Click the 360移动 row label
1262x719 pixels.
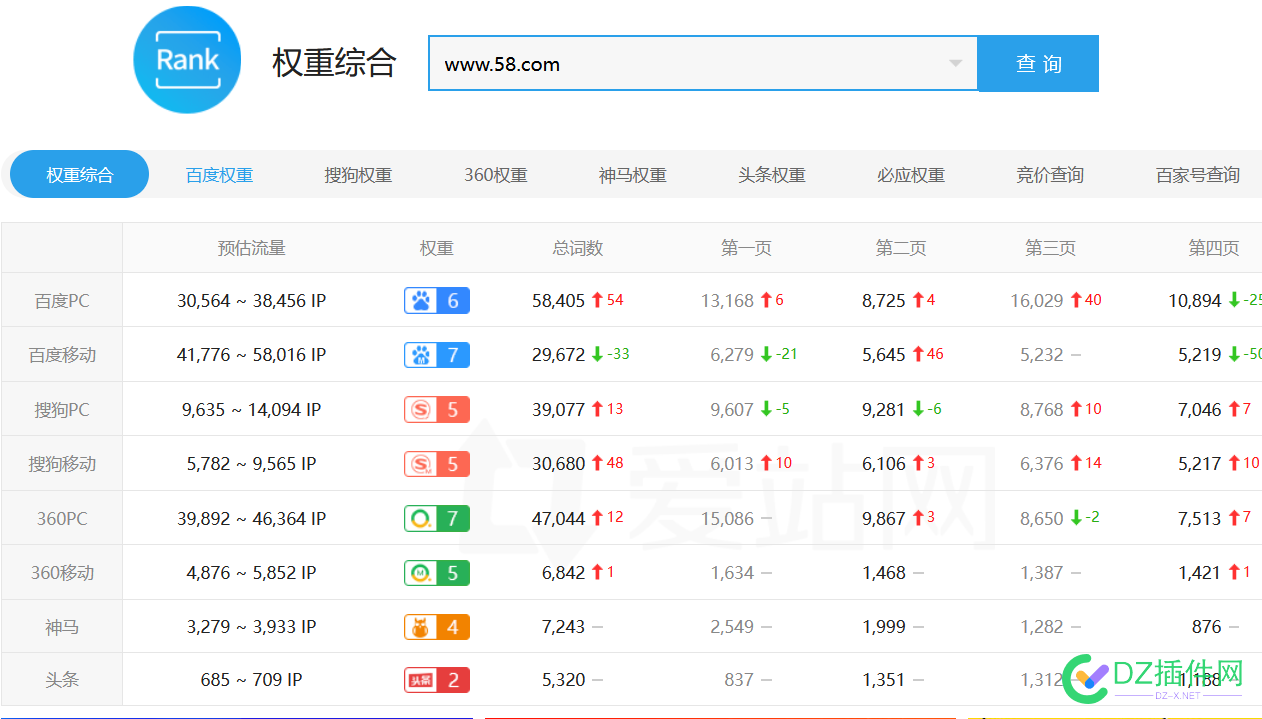pos(62,573)
